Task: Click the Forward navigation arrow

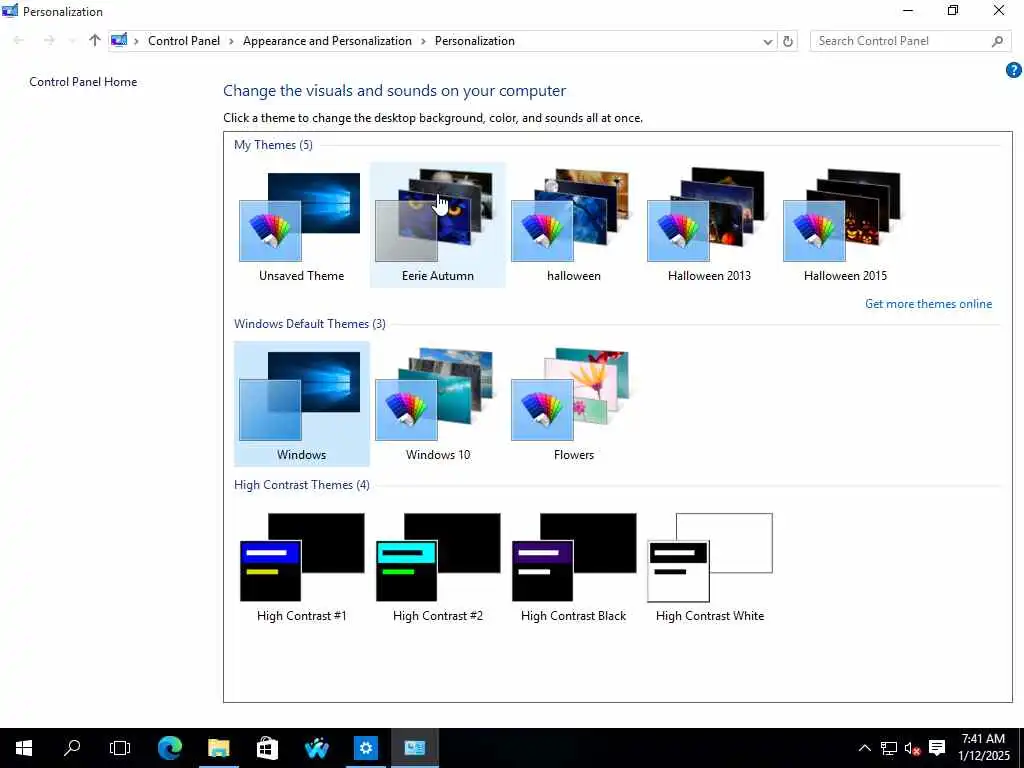Action: (49, 40)
